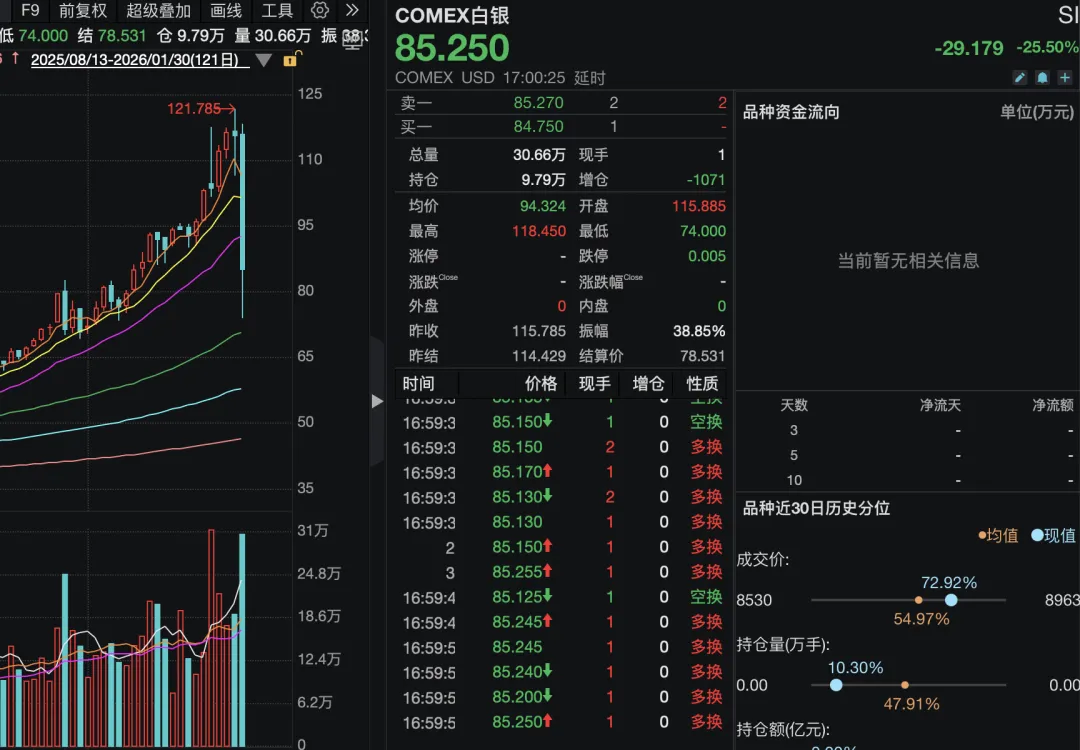
Task: Click the 振幅 38.85% value
Action: (x=699, y=331)
